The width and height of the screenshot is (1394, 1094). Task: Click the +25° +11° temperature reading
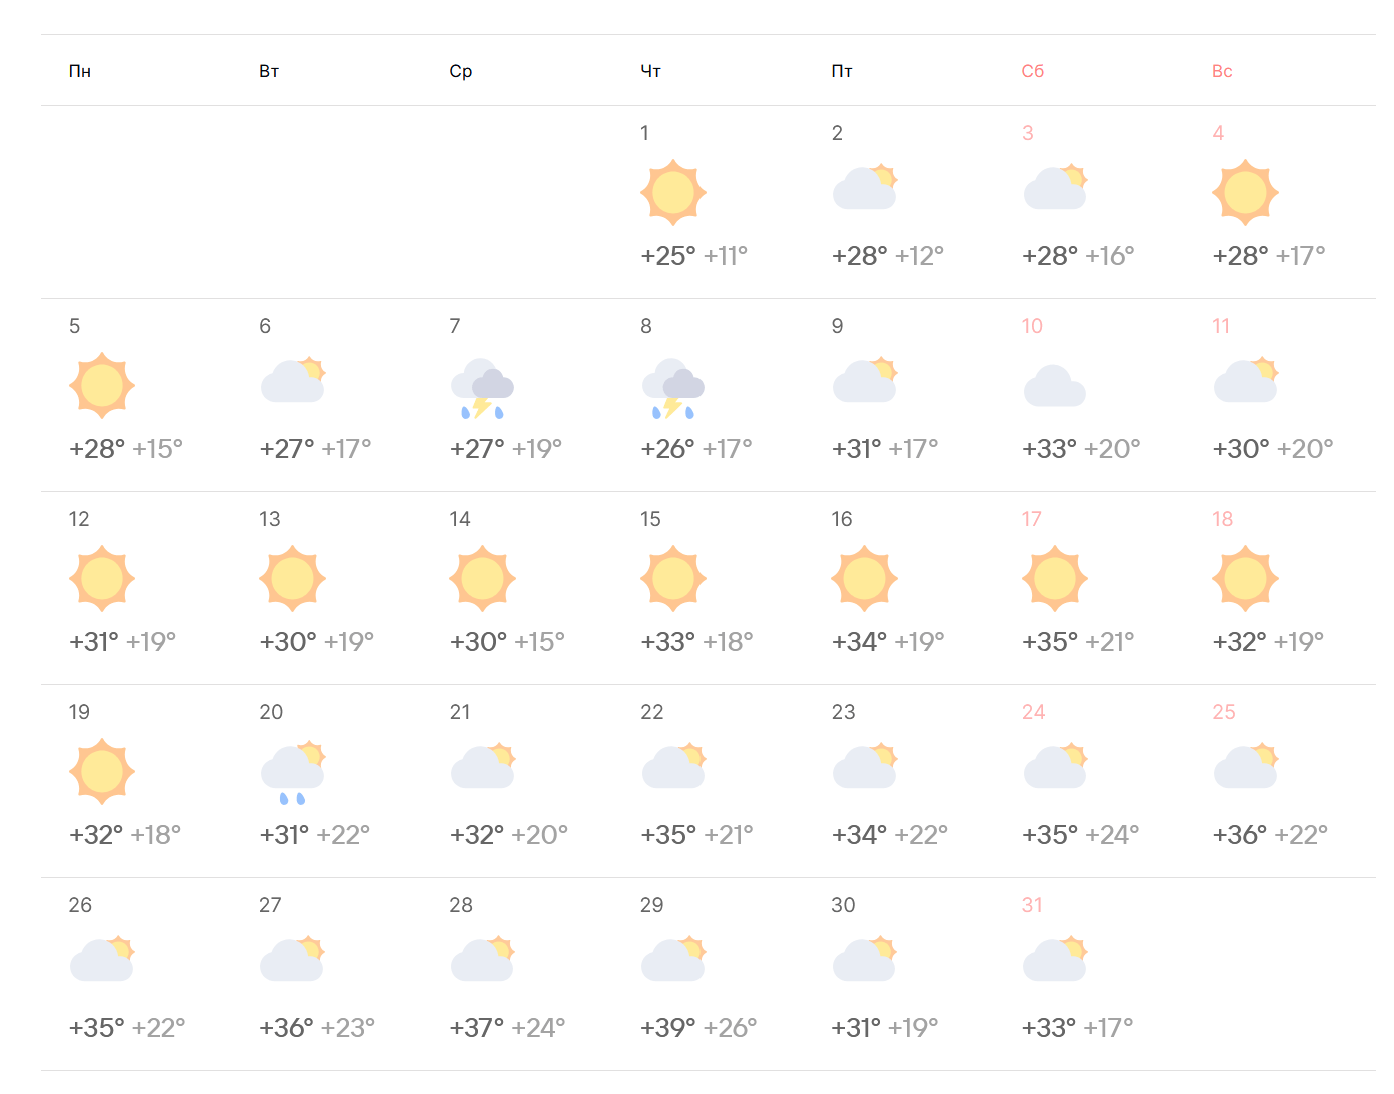point(694,255)
